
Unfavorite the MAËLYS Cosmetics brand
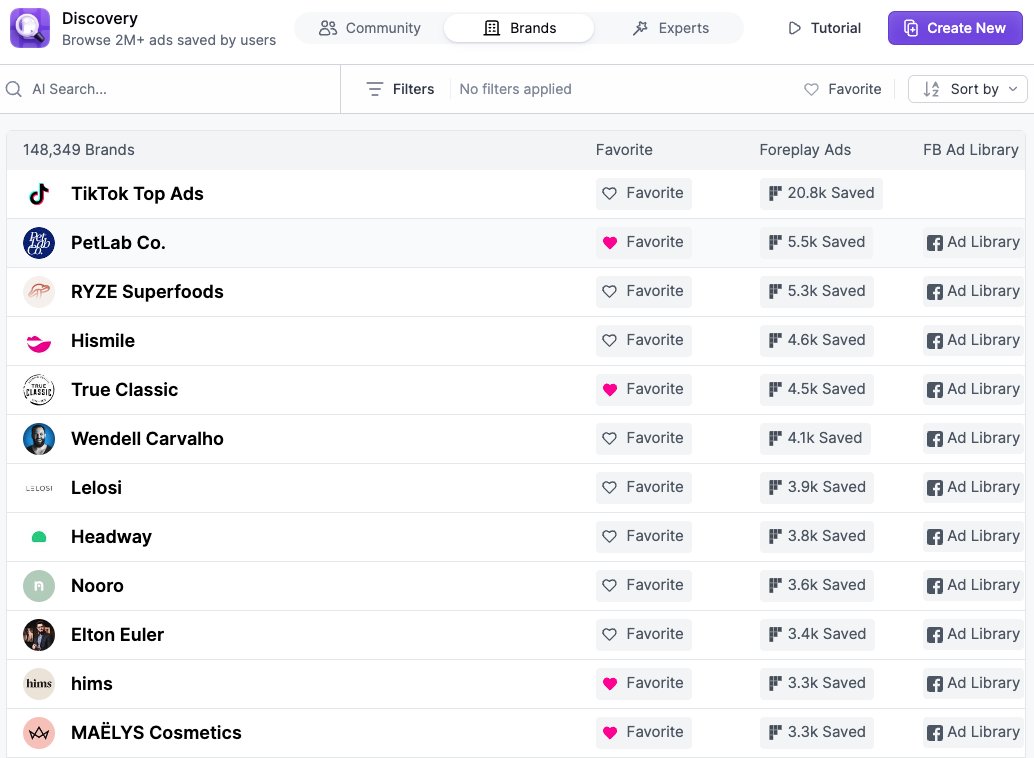click(x=644, y=732)
